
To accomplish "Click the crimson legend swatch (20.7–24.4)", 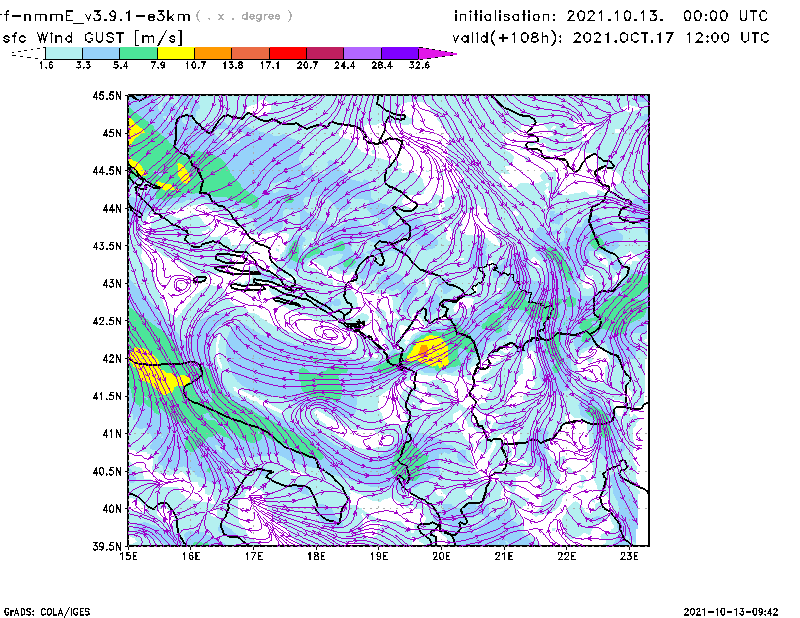I will (325, 53).
